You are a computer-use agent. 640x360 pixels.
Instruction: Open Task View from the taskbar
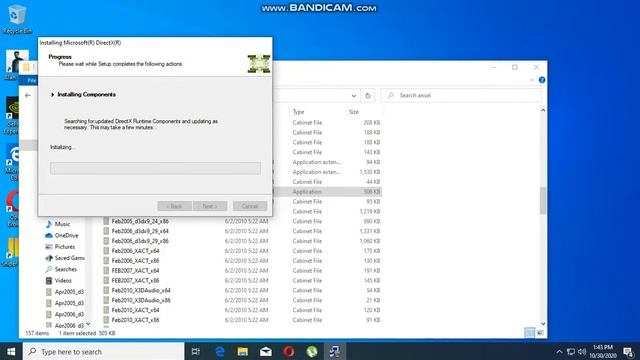pyautogui.click(x=196, y=351)
